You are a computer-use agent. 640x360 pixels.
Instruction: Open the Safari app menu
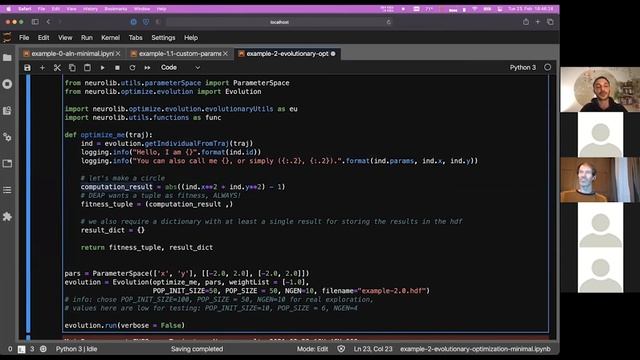(x=24, y=9)
